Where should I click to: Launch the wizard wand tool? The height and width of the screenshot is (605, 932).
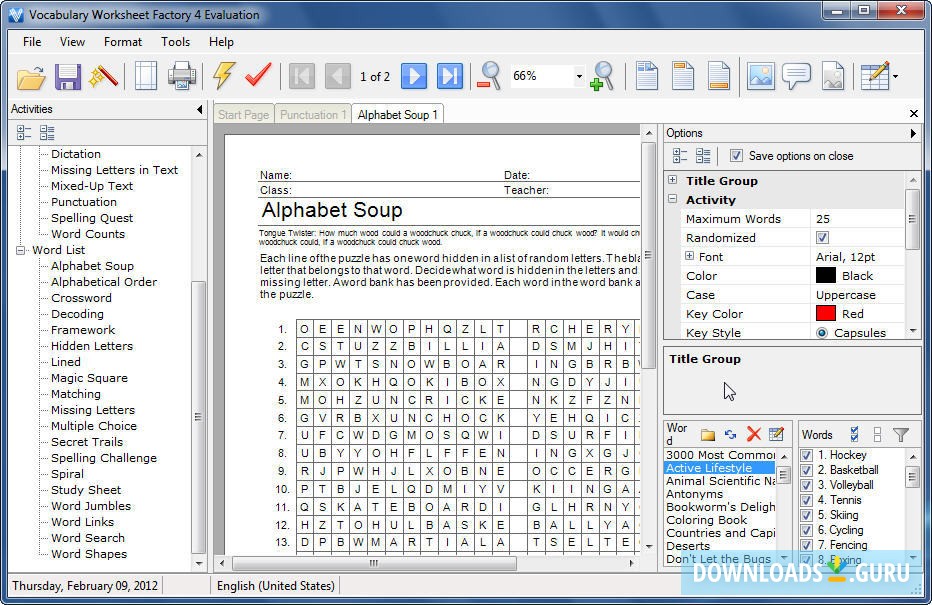click(x=103, y=77)
